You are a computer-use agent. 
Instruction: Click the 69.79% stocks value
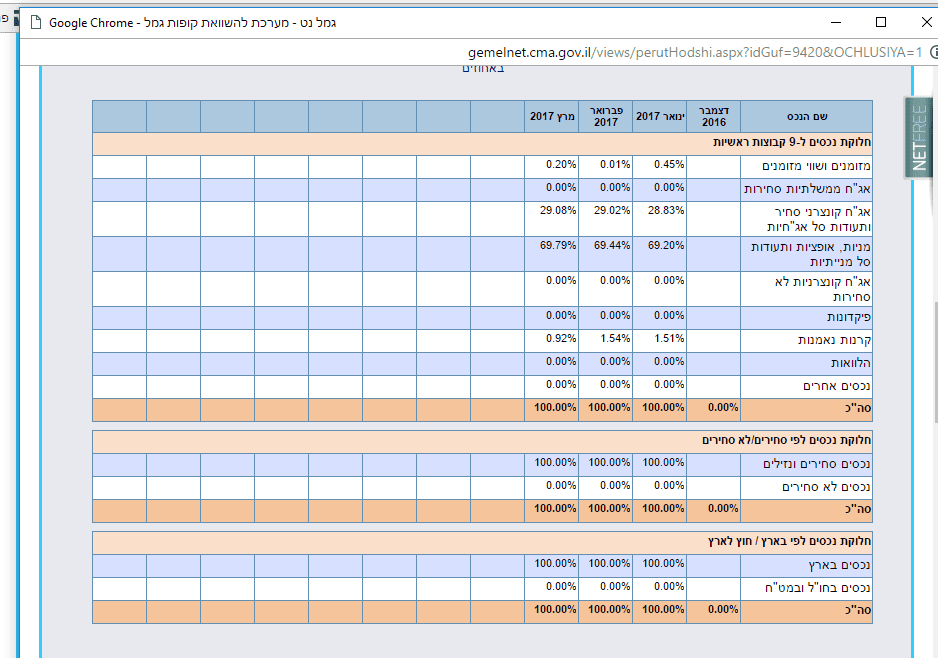558,245
